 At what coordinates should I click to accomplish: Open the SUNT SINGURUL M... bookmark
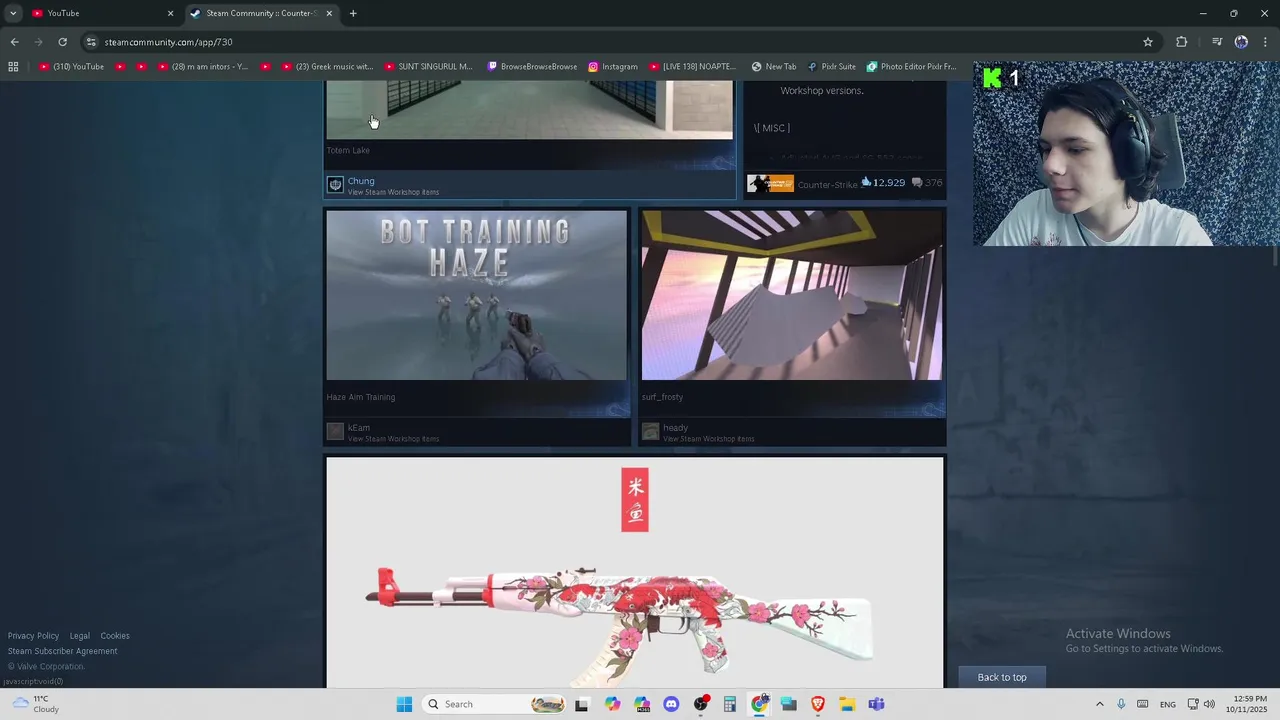(429, 67)
